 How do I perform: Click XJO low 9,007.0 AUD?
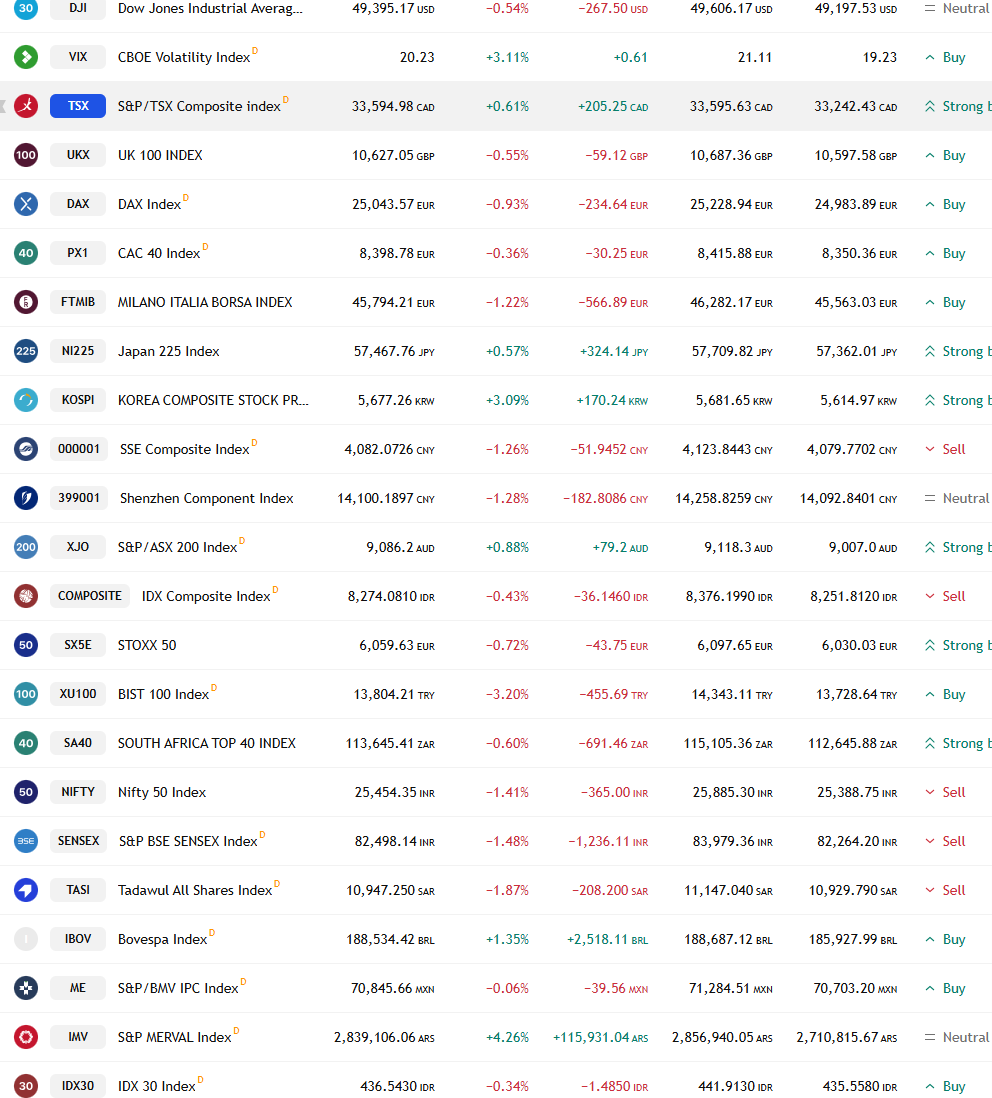point(863,548)
